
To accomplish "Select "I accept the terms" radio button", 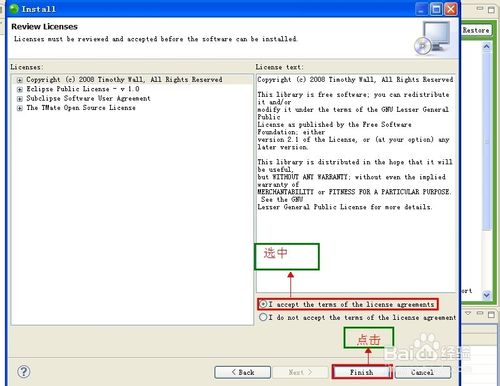I will pyautogui.click(x=263, y=304).
